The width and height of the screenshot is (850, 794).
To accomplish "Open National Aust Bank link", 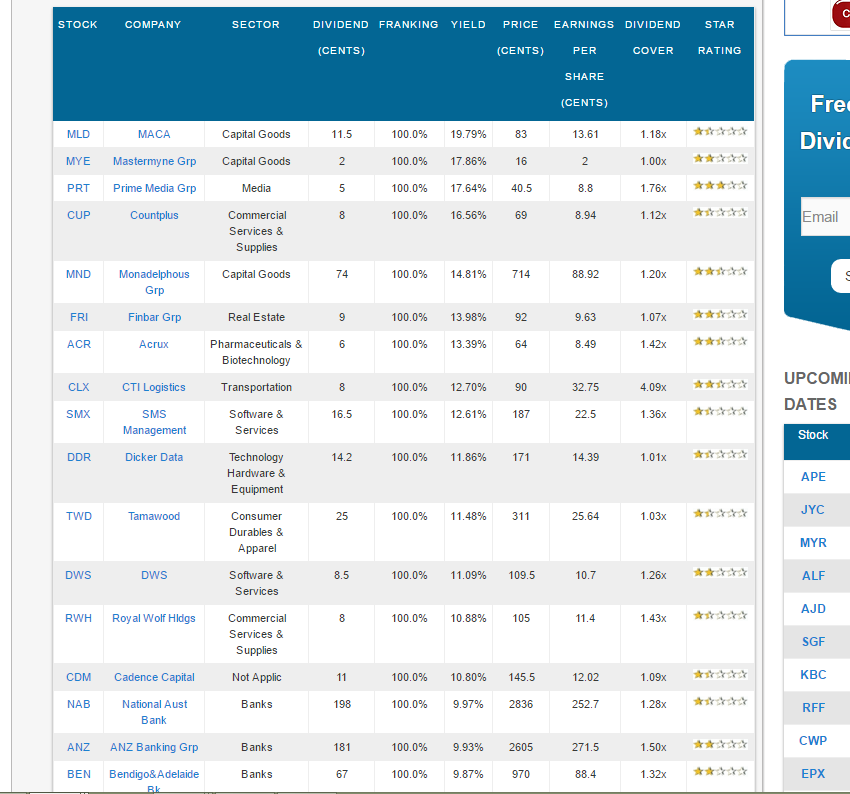I will tap(154, 712).
